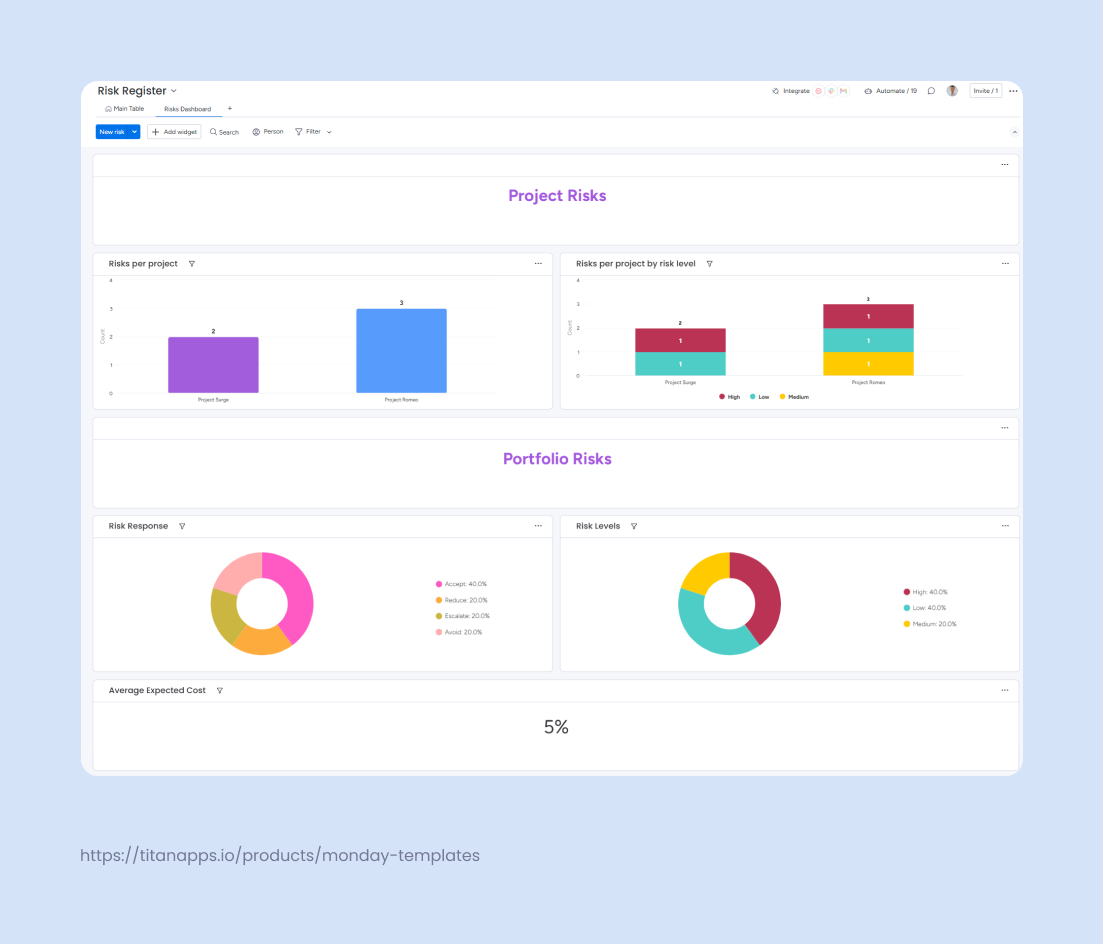Click the Add widget button
This screenshot has height=944, width=1103.
pos(174,131)
